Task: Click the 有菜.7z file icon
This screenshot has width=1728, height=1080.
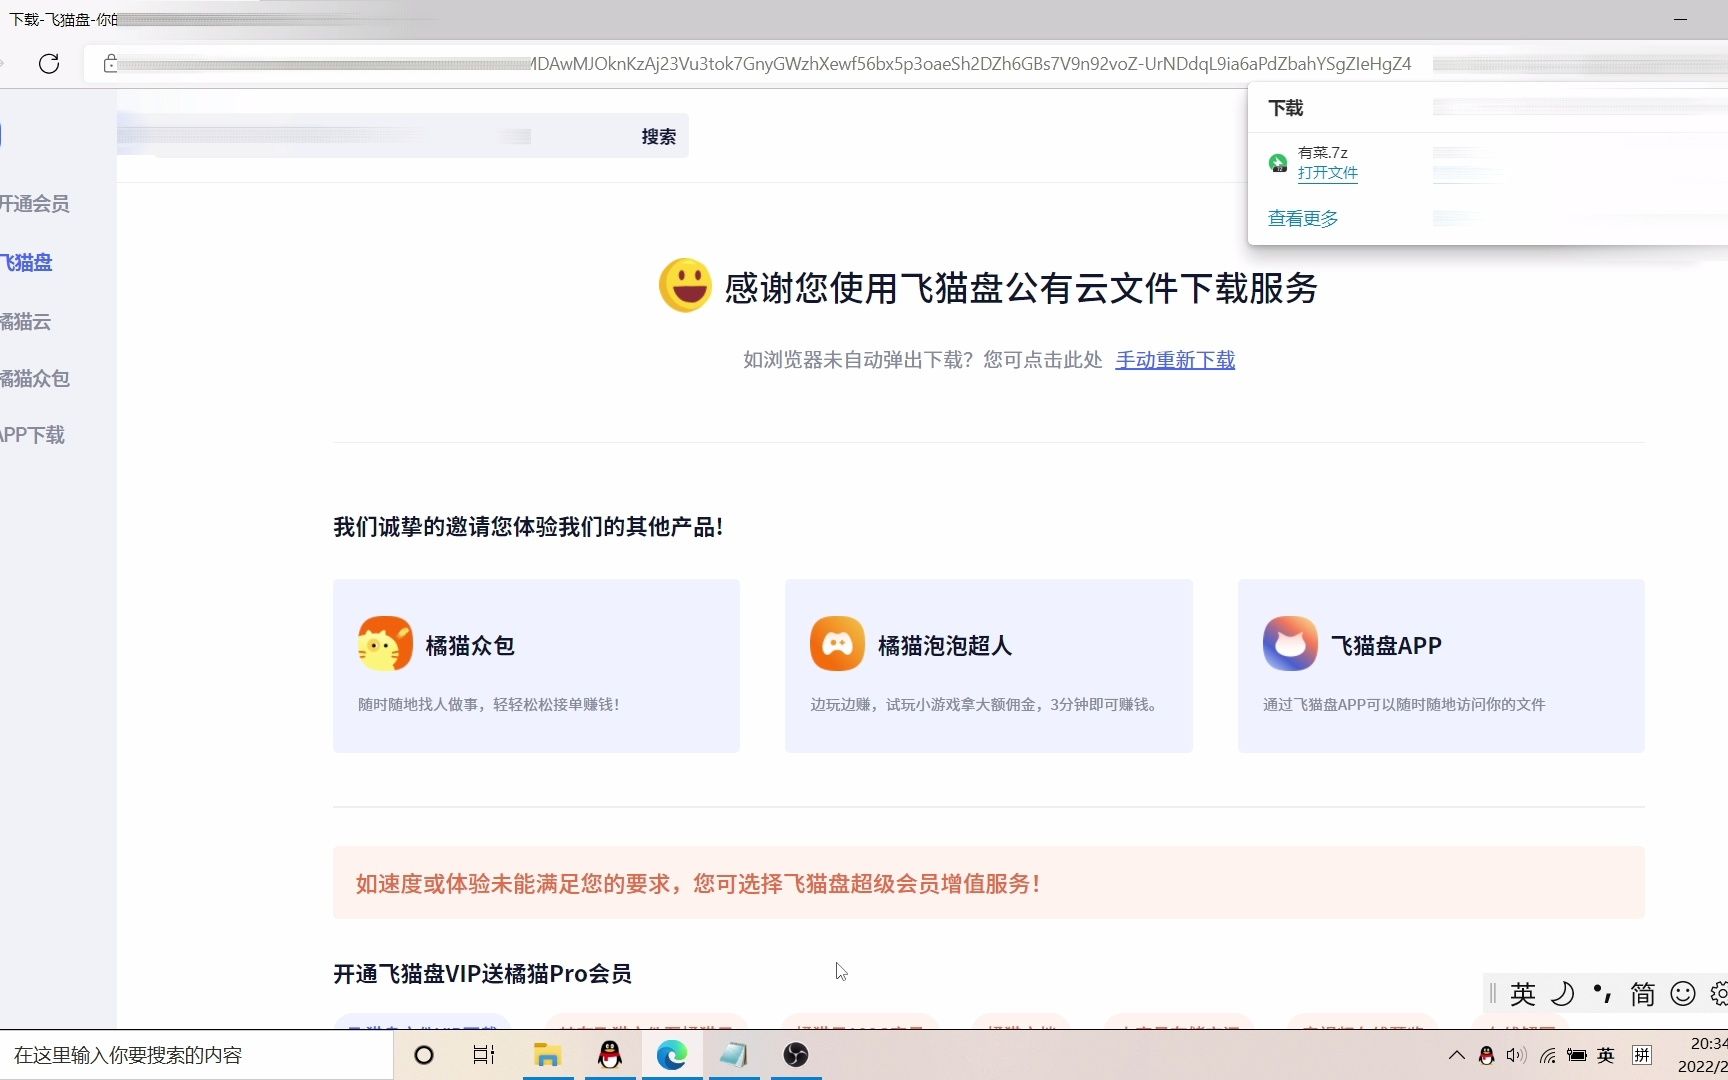Action: pos(1278,163)
